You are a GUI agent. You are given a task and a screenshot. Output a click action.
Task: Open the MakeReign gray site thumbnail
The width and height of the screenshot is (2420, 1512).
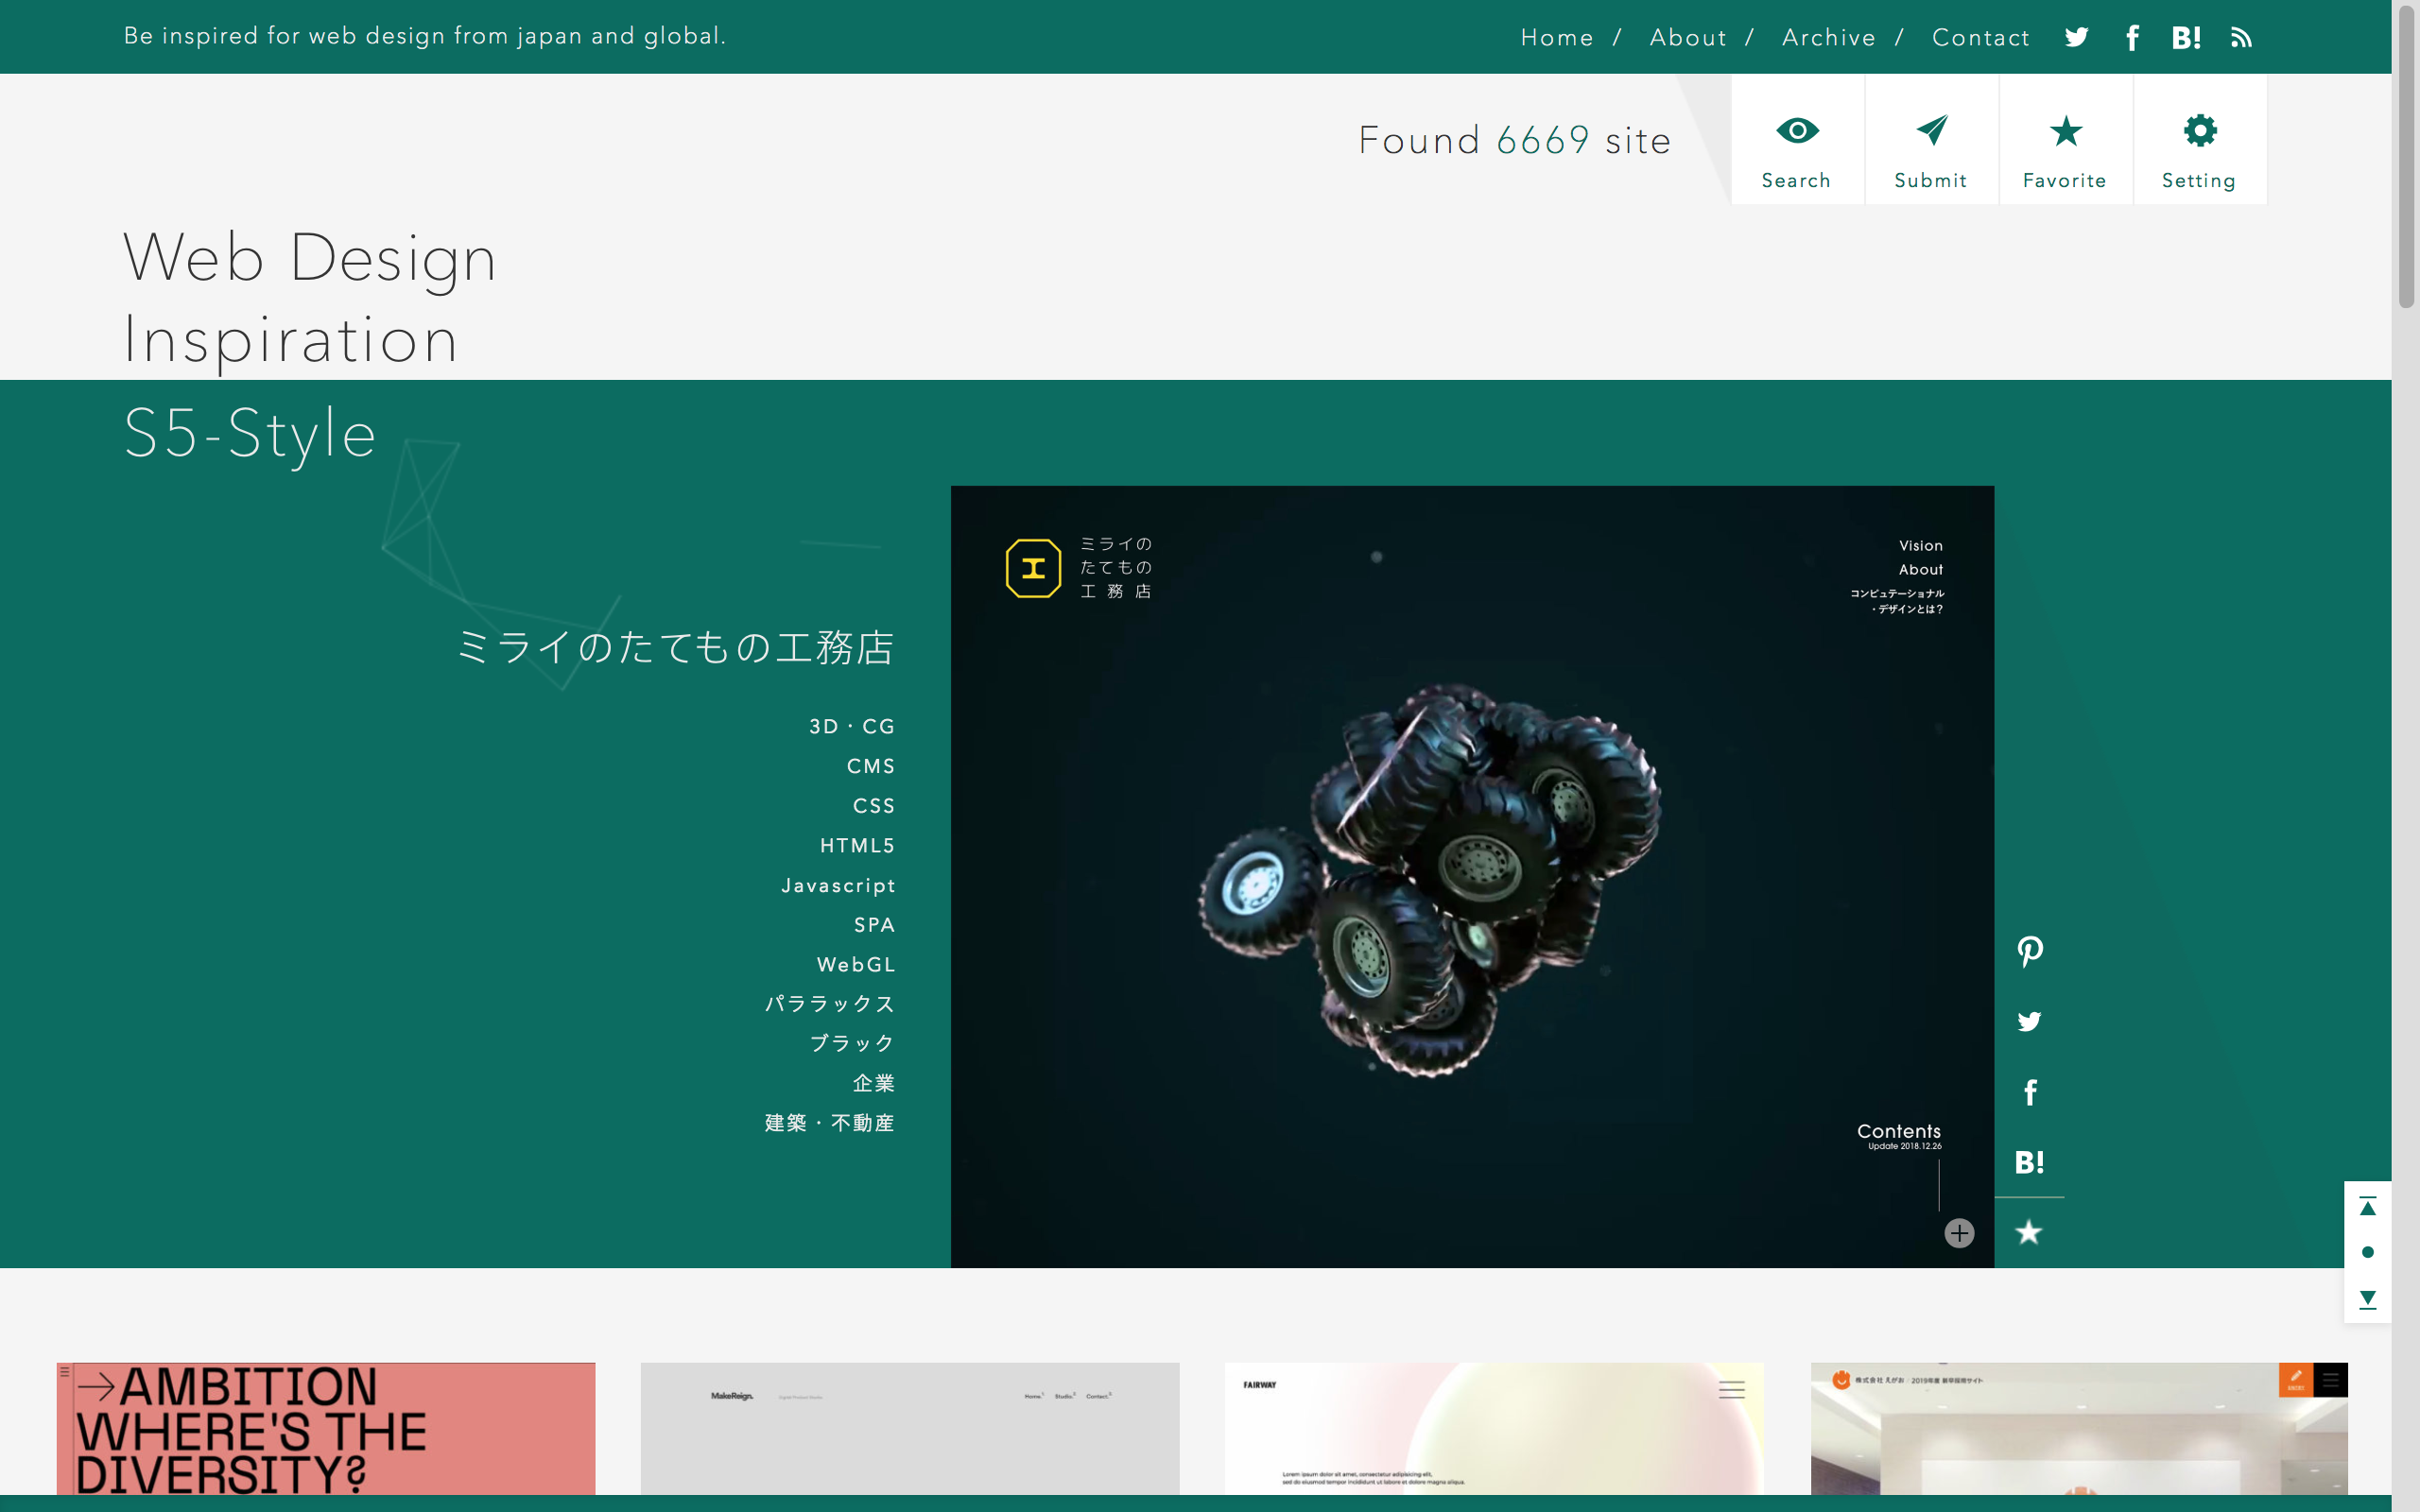pos(910,1428)
